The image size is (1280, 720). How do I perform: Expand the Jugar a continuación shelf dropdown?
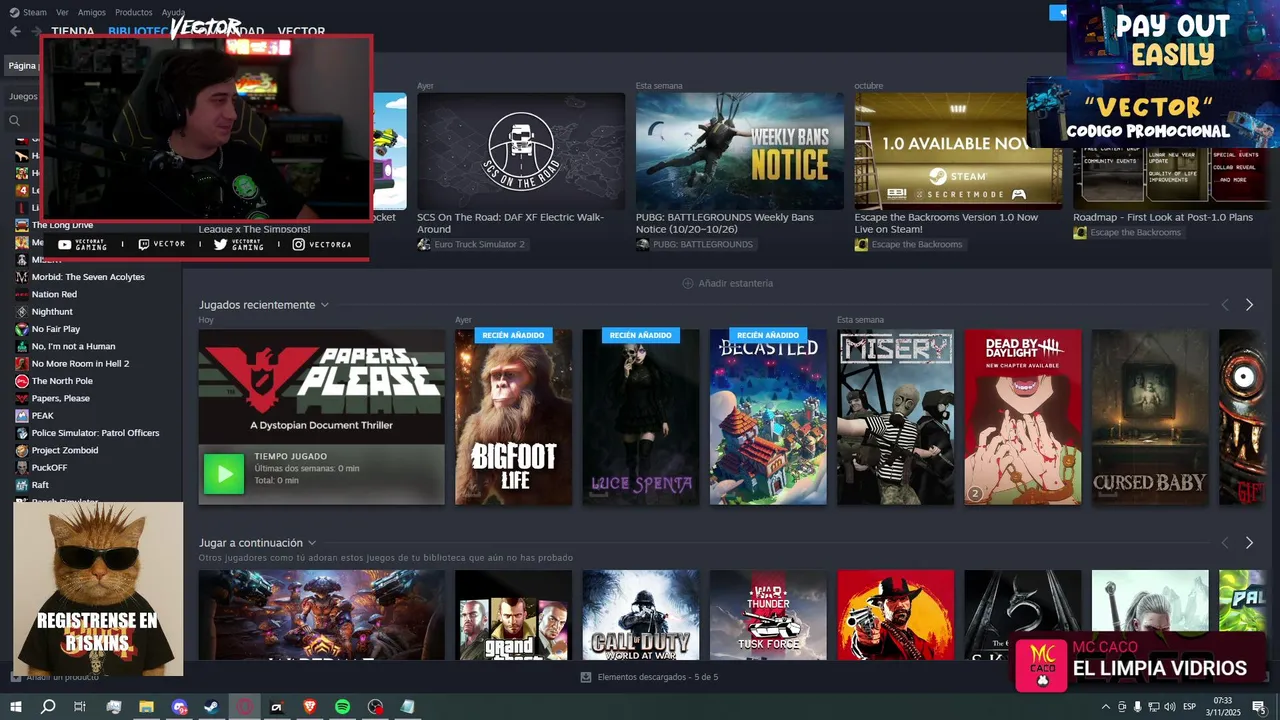click(x=312, y=543)
